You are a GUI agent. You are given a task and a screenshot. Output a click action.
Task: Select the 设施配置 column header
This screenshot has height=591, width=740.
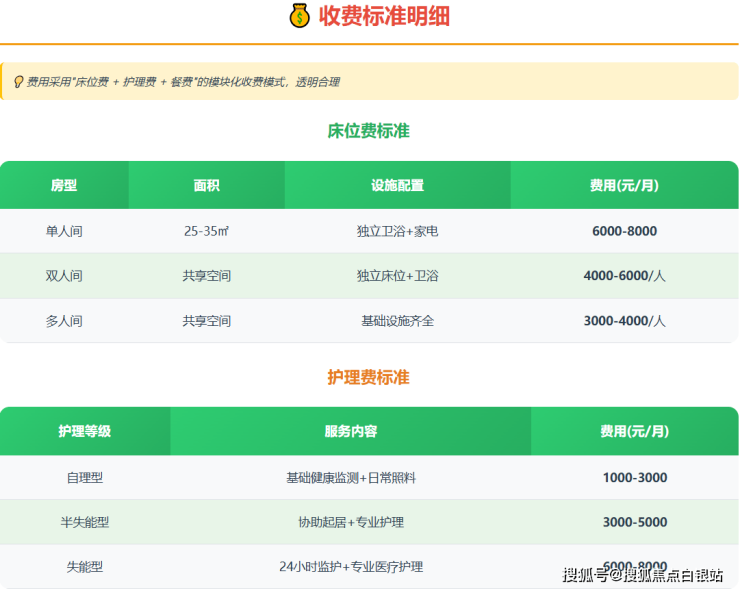[397, 185]
